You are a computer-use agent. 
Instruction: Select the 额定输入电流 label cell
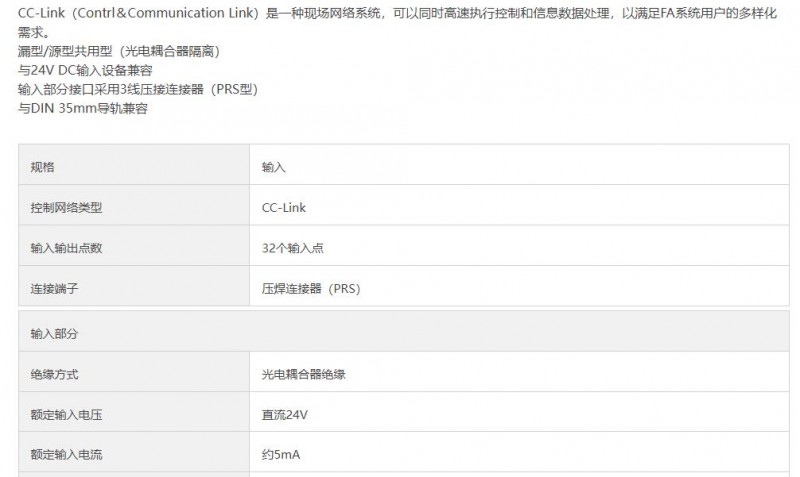134,452
